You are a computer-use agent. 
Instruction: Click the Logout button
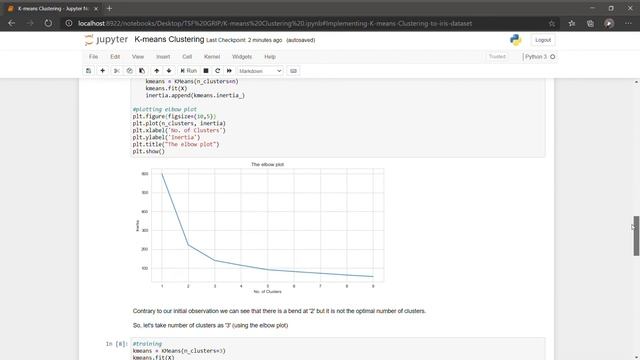coord(543,40)
